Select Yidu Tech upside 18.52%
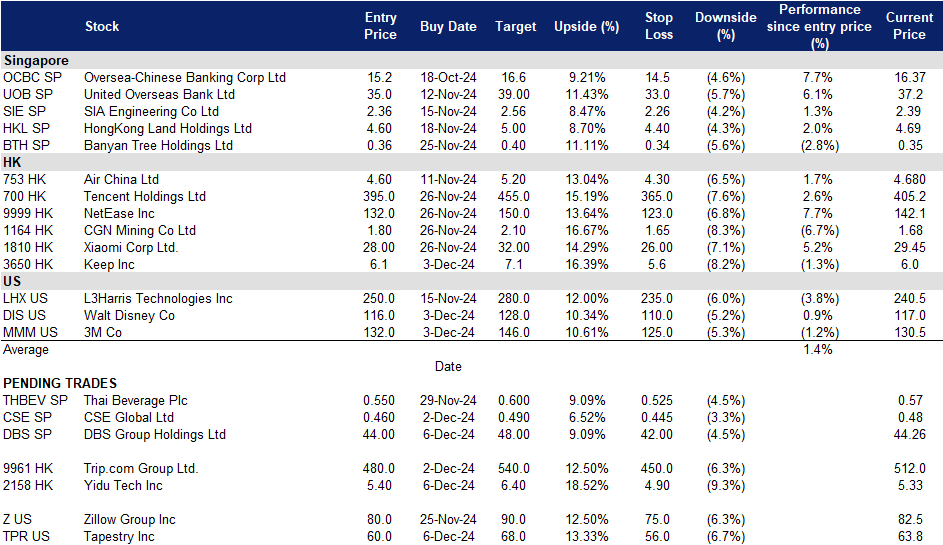Screen dimensions: 943x545 pos(586,485)
